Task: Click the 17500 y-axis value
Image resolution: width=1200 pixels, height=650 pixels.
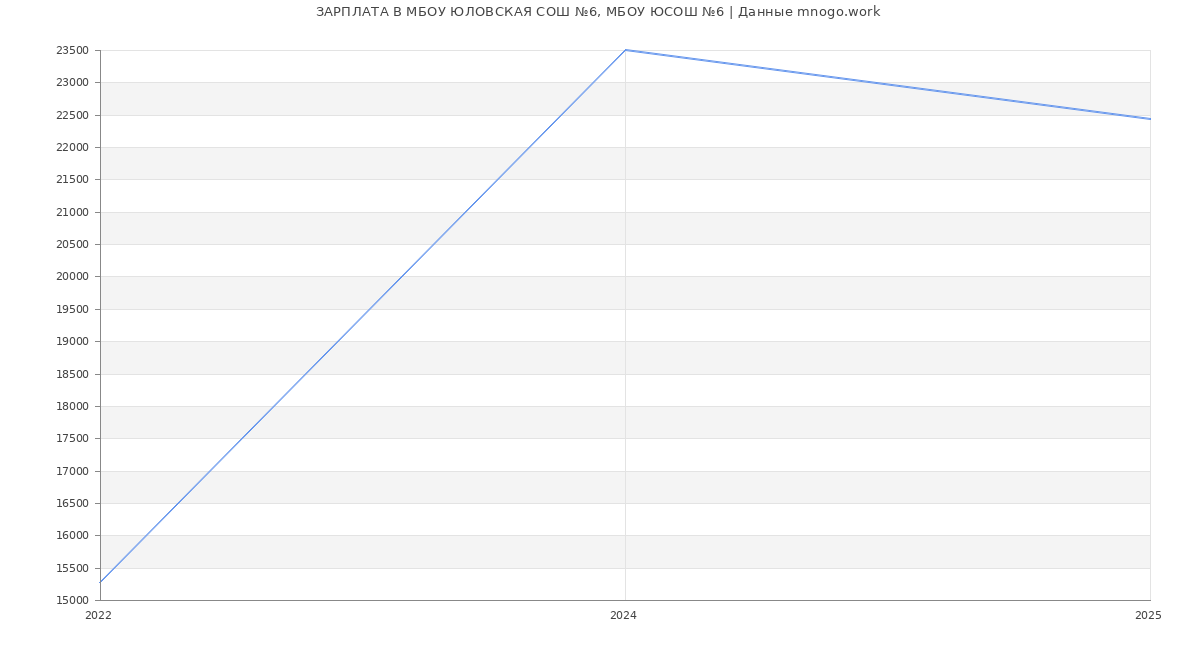Action: (73, 438)
